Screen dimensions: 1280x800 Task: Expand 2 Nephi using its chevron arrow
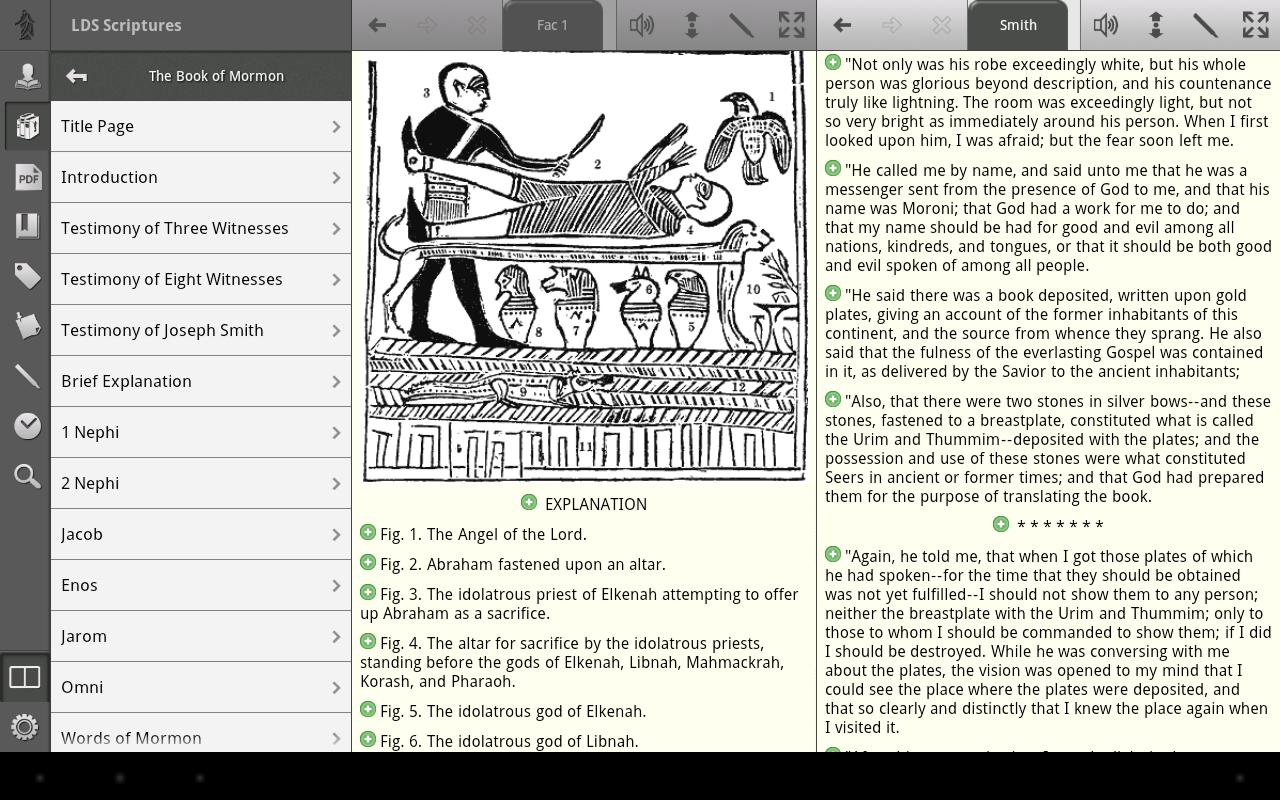[336, 484]
